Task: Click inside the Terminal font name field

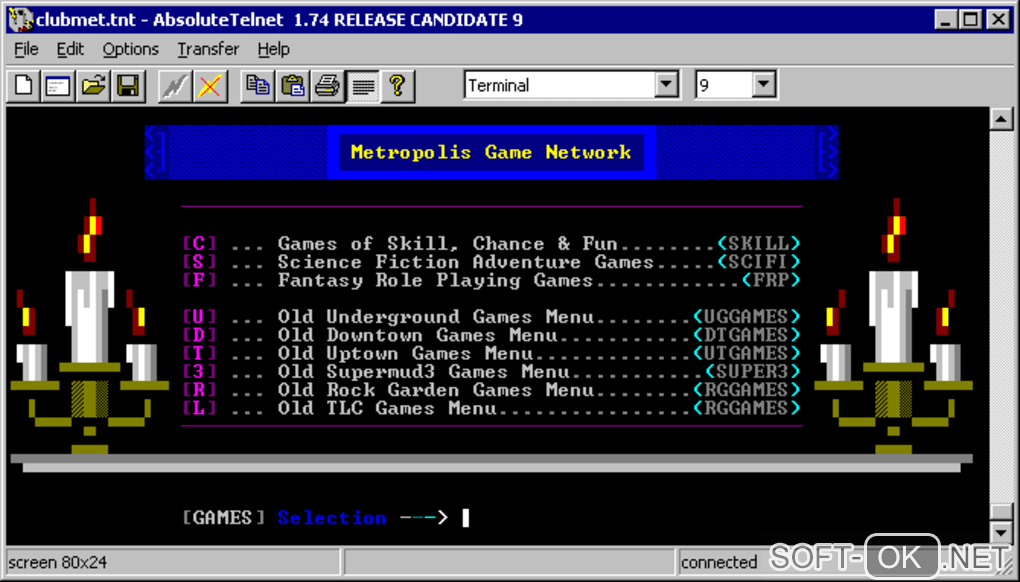Action: (x=560, y=85)
